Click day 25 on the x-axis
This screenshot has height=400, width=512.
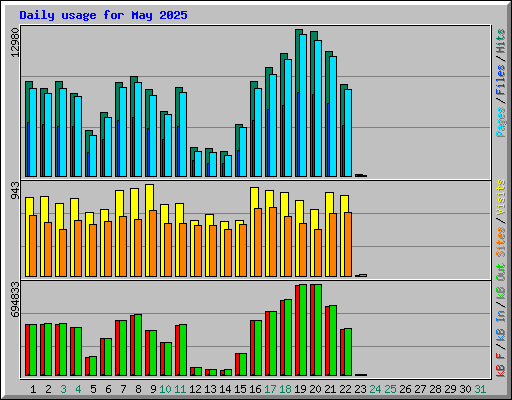[390, 389]
